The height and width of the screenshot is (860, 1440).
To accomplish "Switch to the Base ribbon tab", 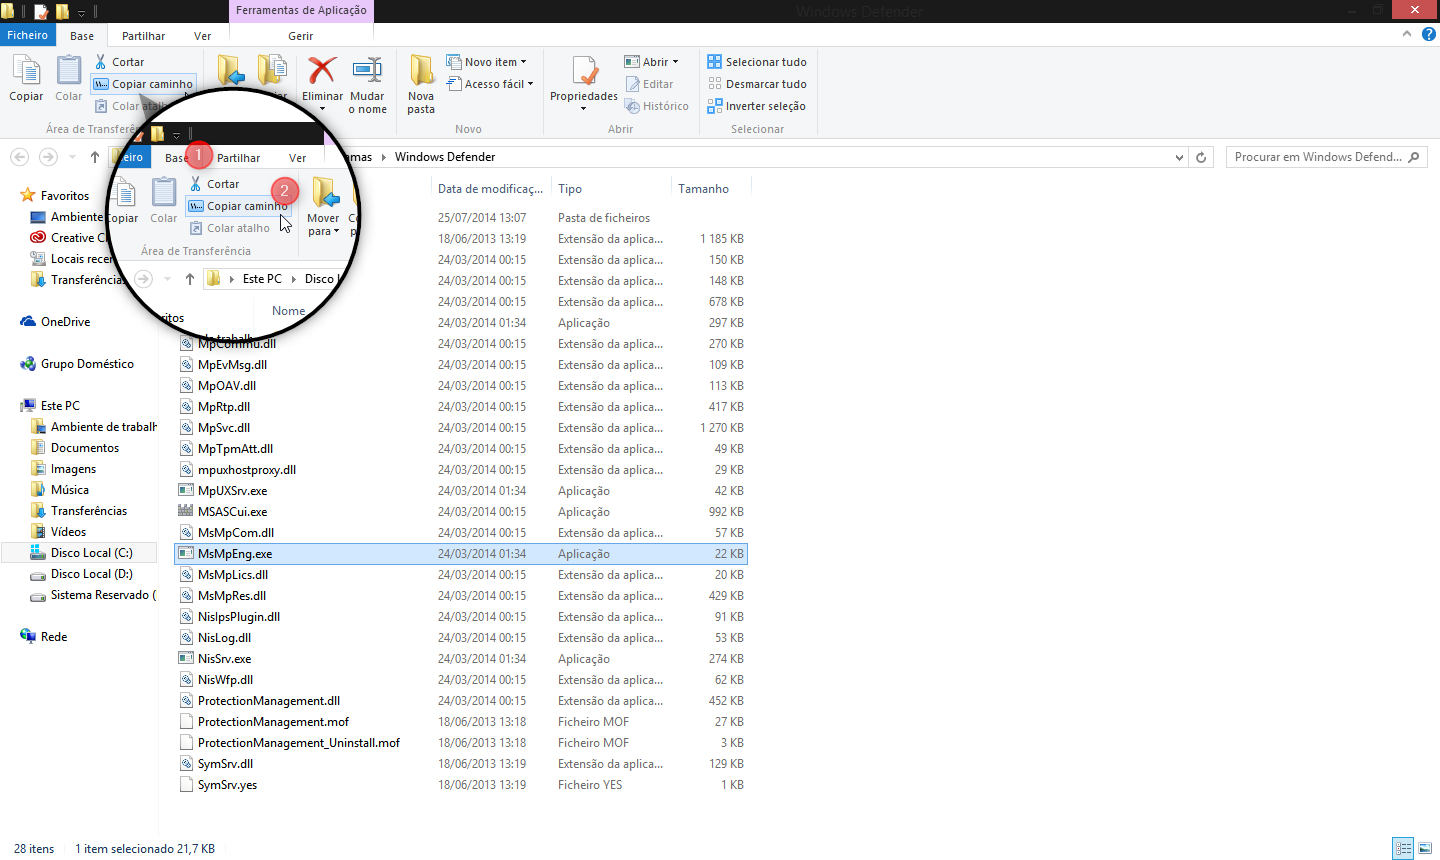I will [82, 36].
